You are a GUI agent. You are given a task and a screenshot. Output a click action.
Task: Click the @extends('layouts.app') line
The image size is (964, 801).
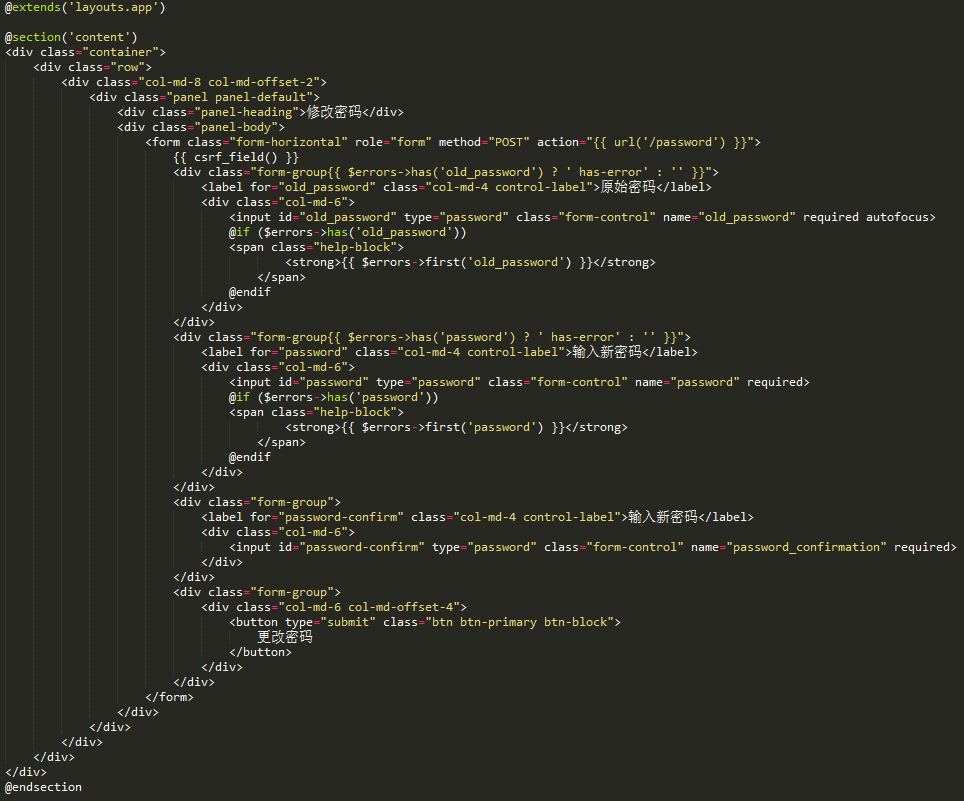[x=85, y=7]
